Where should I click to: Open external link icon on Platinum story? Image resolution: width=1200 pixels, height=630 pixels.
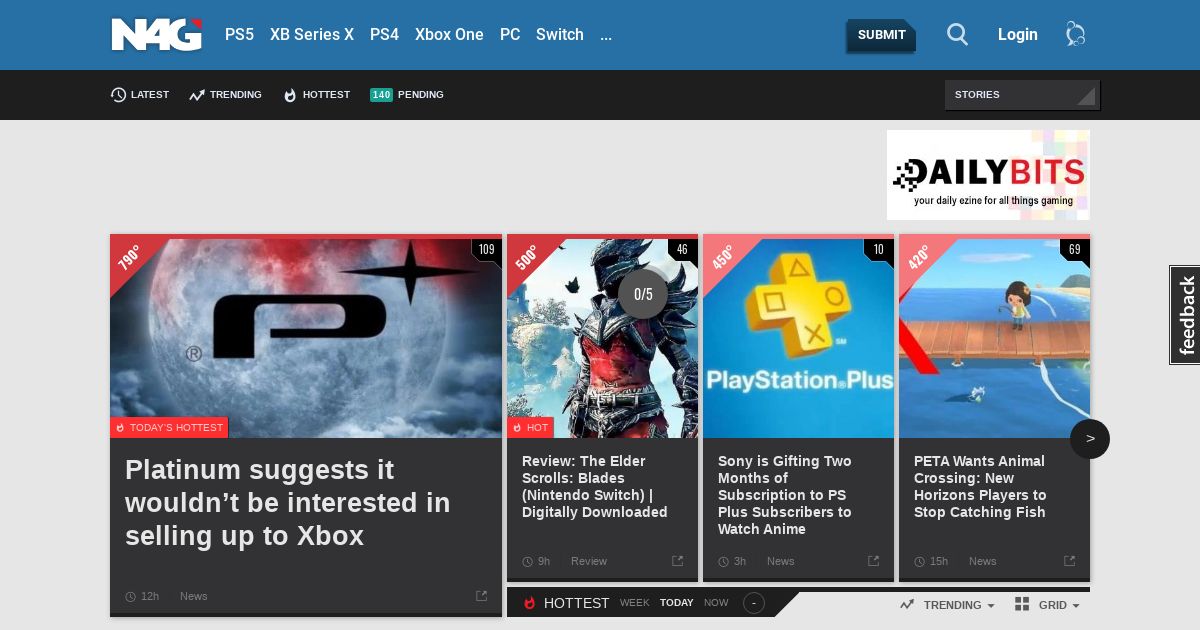click(x=481, y=596)
